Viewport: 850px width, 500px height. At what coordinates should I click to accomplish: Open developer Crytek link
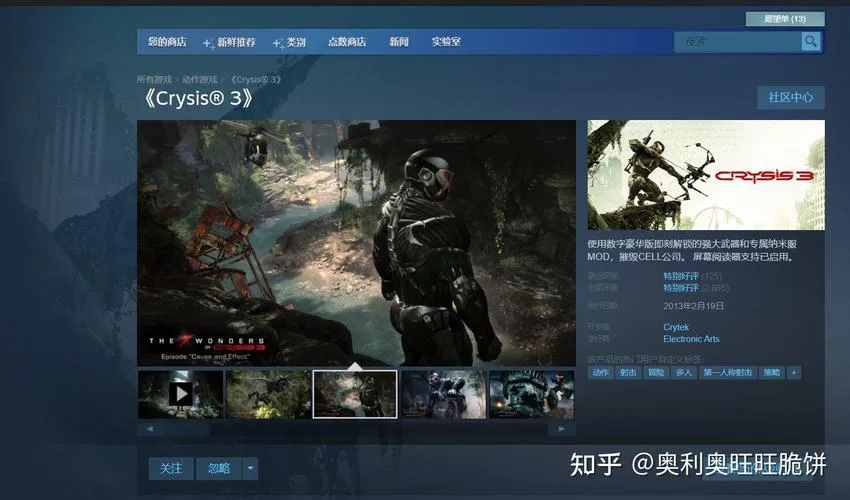click(x=676, y=327)
